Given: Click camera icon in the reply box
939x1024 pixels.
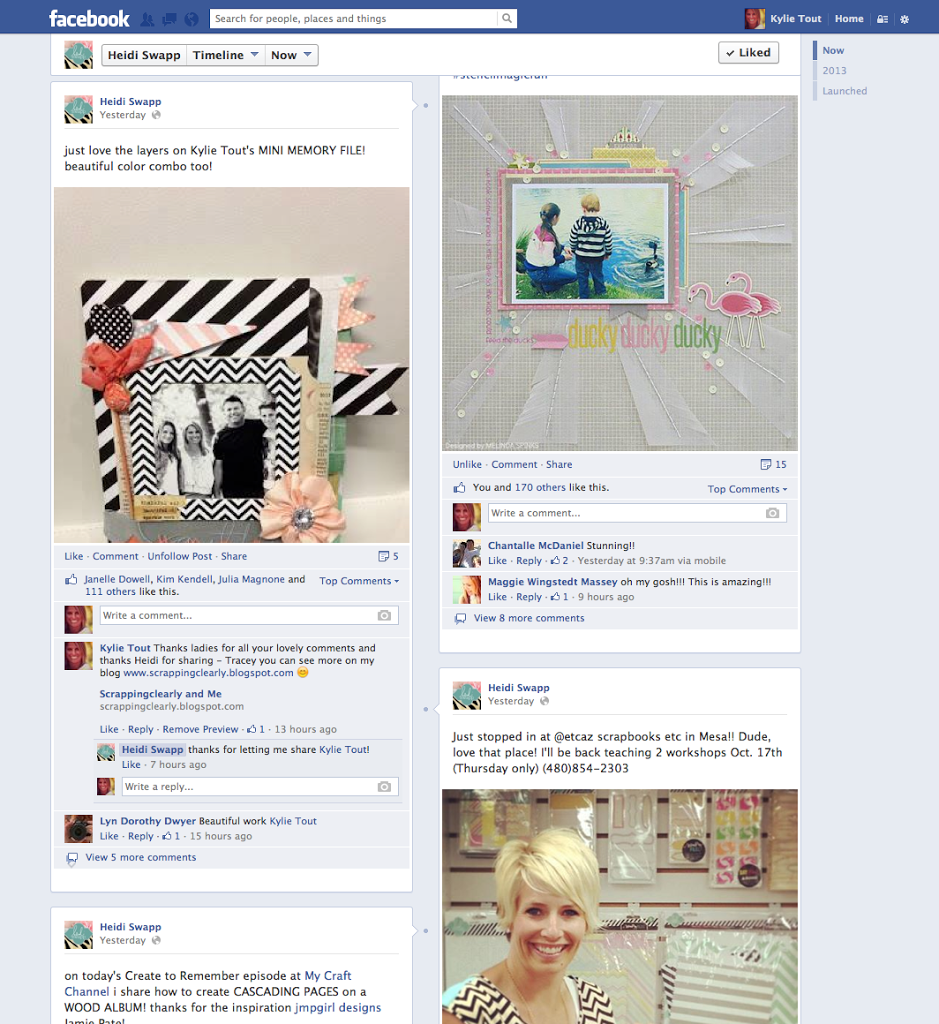Looking at the screenshot, I should coord(384,787).
